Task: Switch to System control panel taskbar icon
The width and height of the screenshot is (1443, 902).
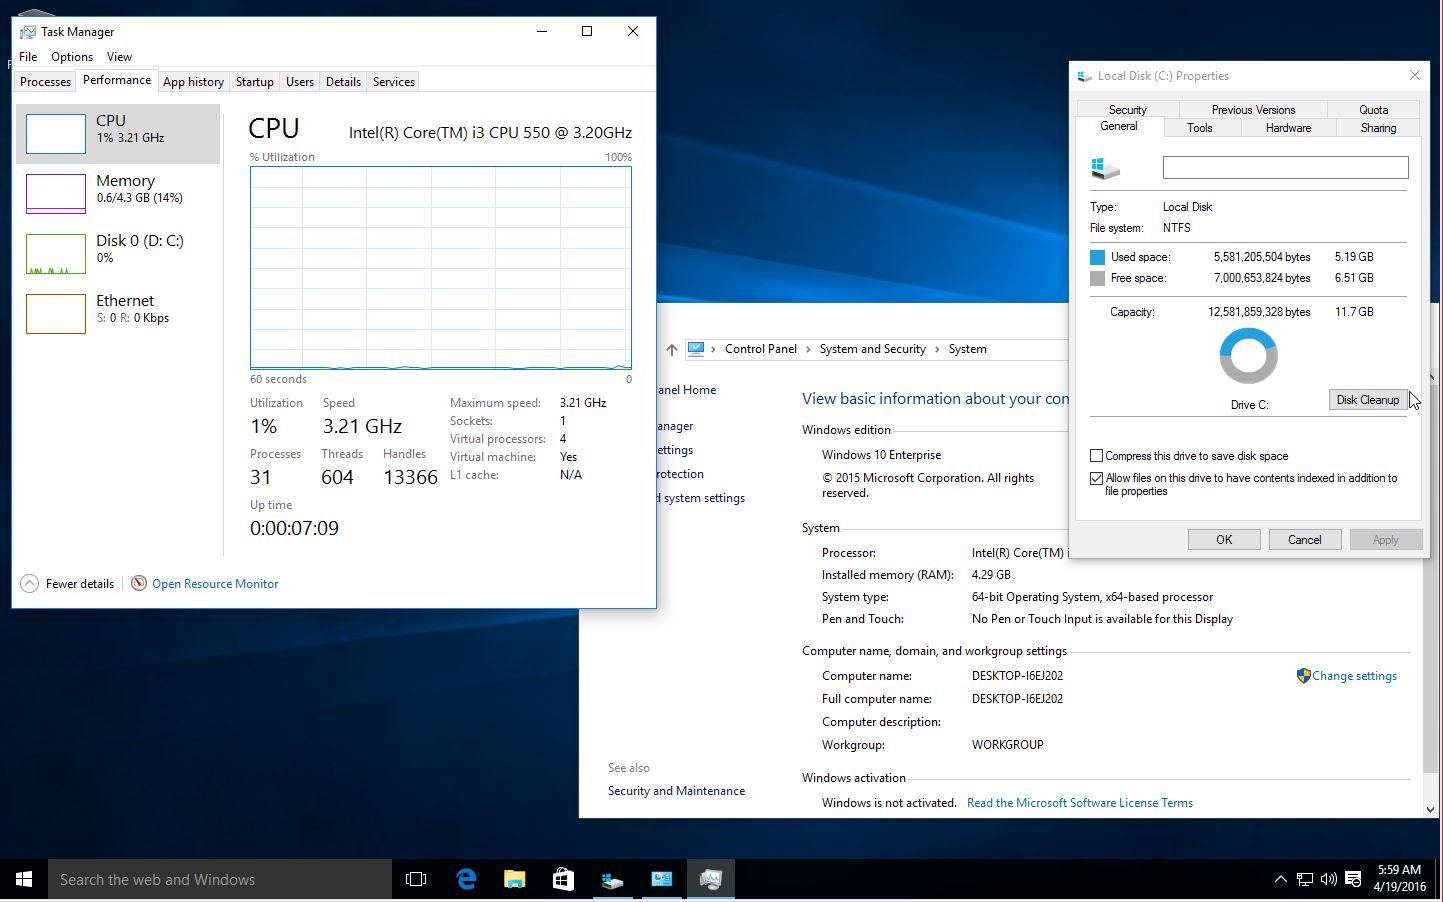Action: (x=661, y=880)
